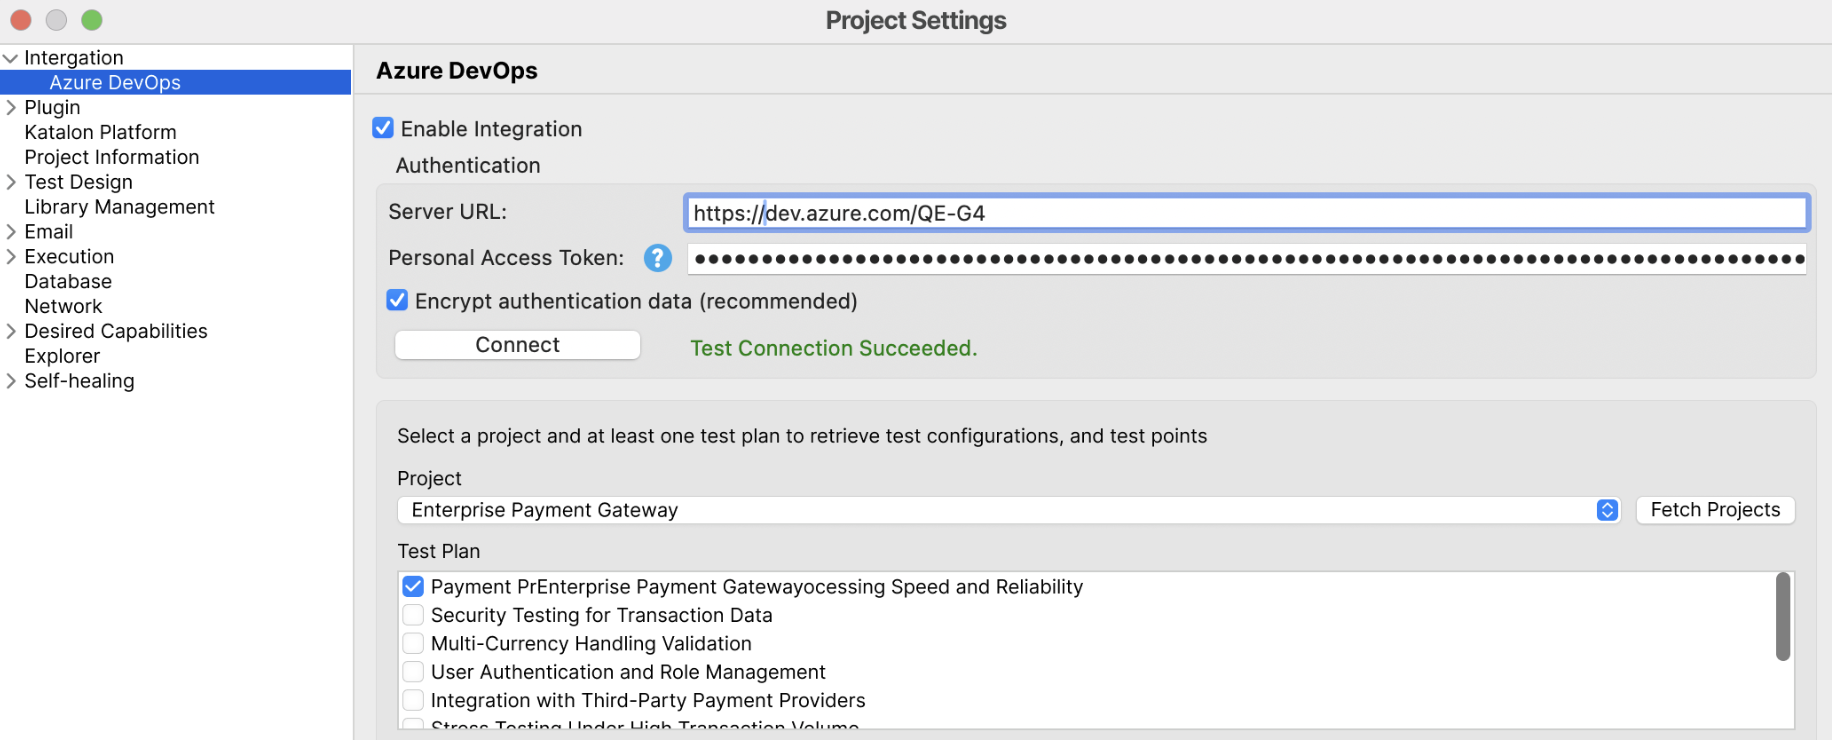
Task: Open Library Management settings
Action: (119, 207)
